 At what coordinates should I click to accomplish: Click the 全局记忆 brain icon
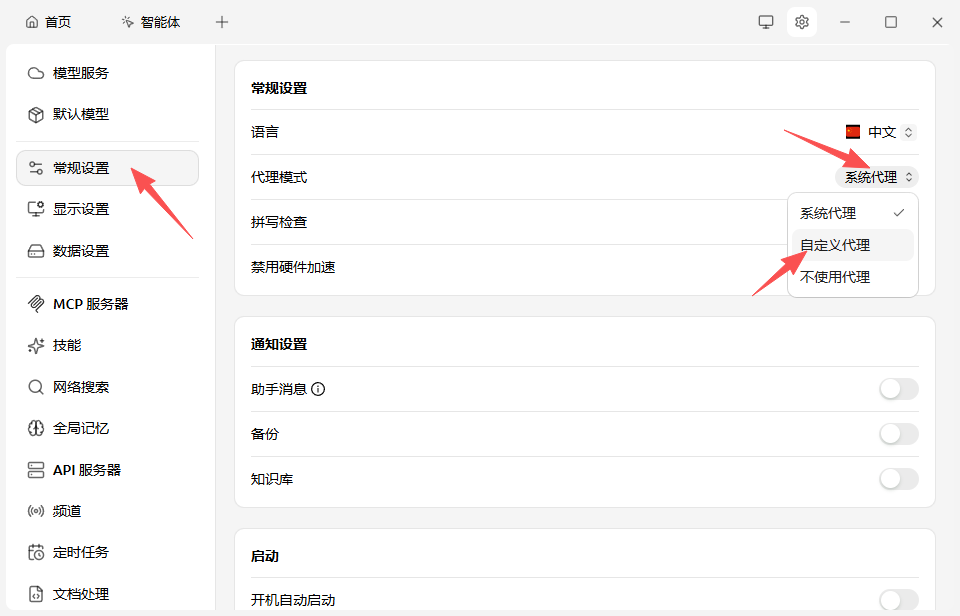tap(36, 428)
